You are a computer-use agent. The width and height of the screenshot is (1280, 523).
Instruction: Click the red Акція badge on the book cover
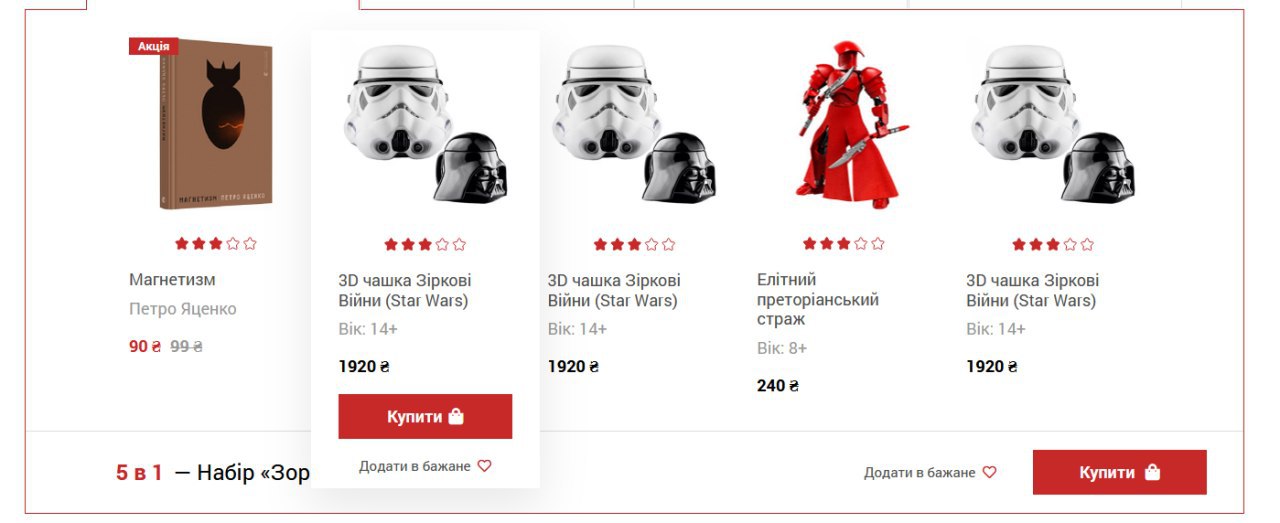click(x=154, y=46)
